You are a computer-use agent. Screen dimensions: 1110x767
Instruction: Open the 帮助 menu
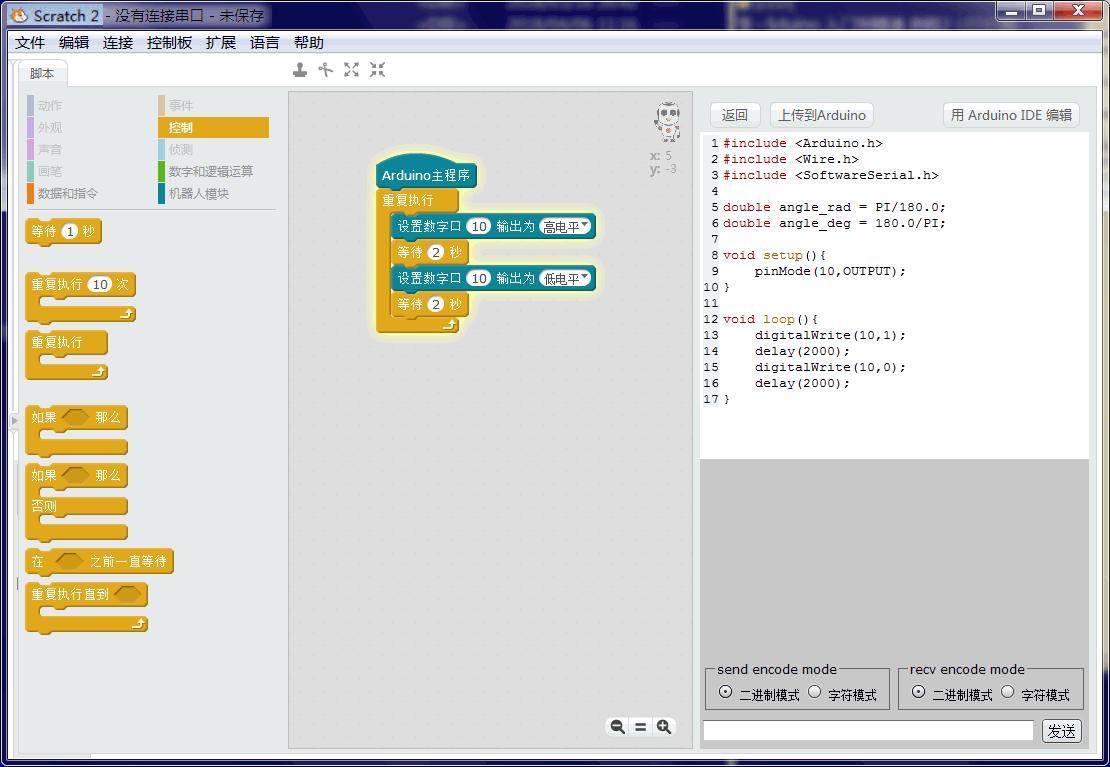pyautogui.click(x=309, y=42)
